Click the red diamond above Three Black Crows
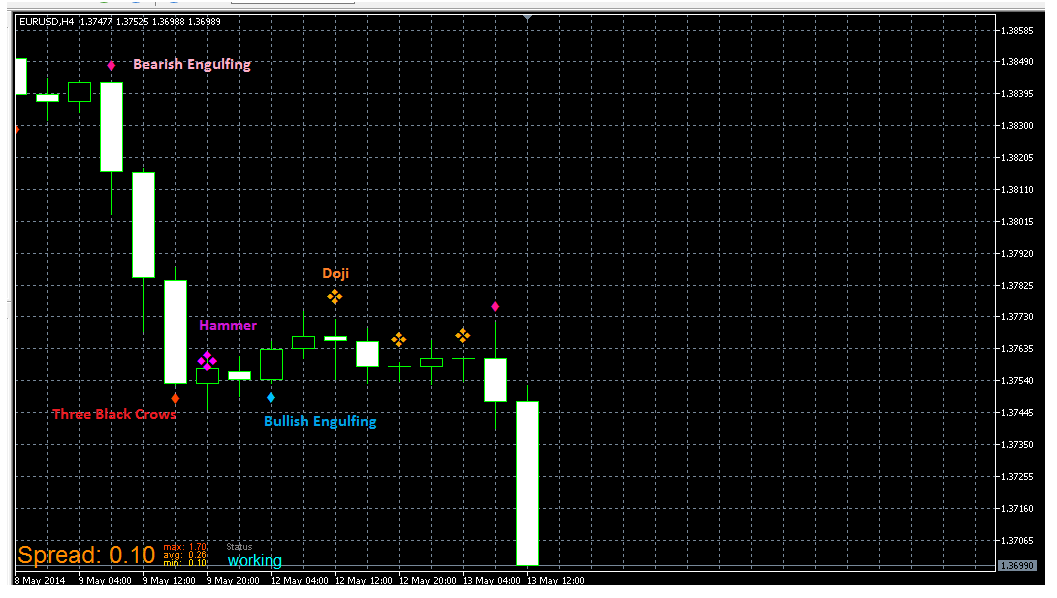1057x598 pixels. pyautogui.click(x=175, y=398)
